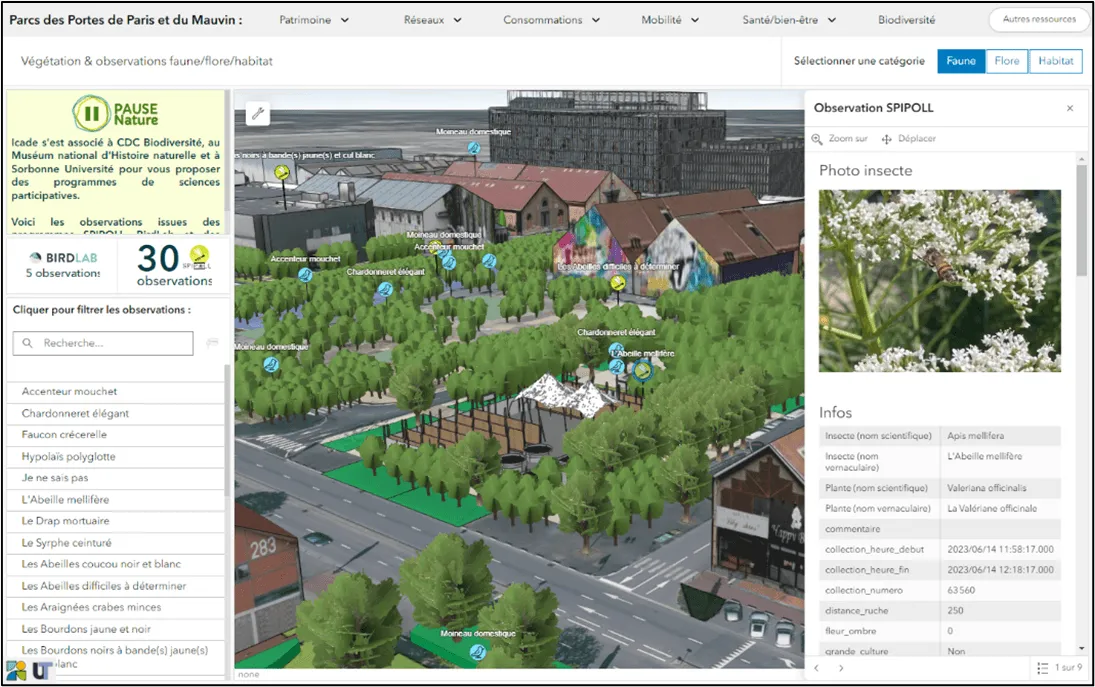
Task: Expand the Patrimoine dropdown menu
Action: [x=314, y=20]
